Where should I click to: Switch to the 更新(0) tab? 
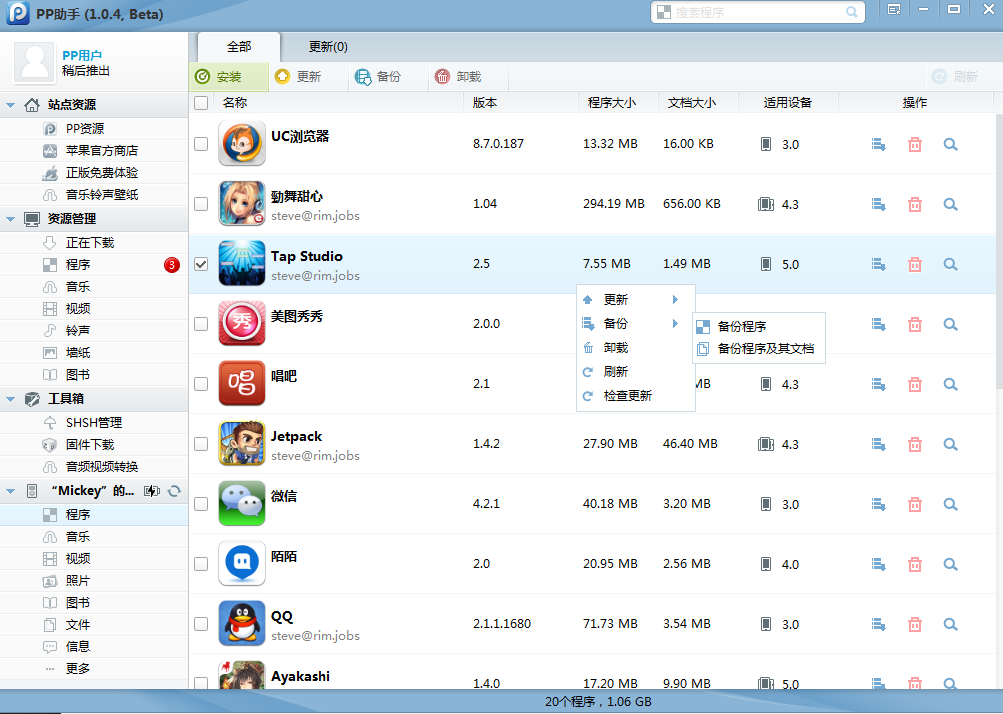tap(328, 47)
